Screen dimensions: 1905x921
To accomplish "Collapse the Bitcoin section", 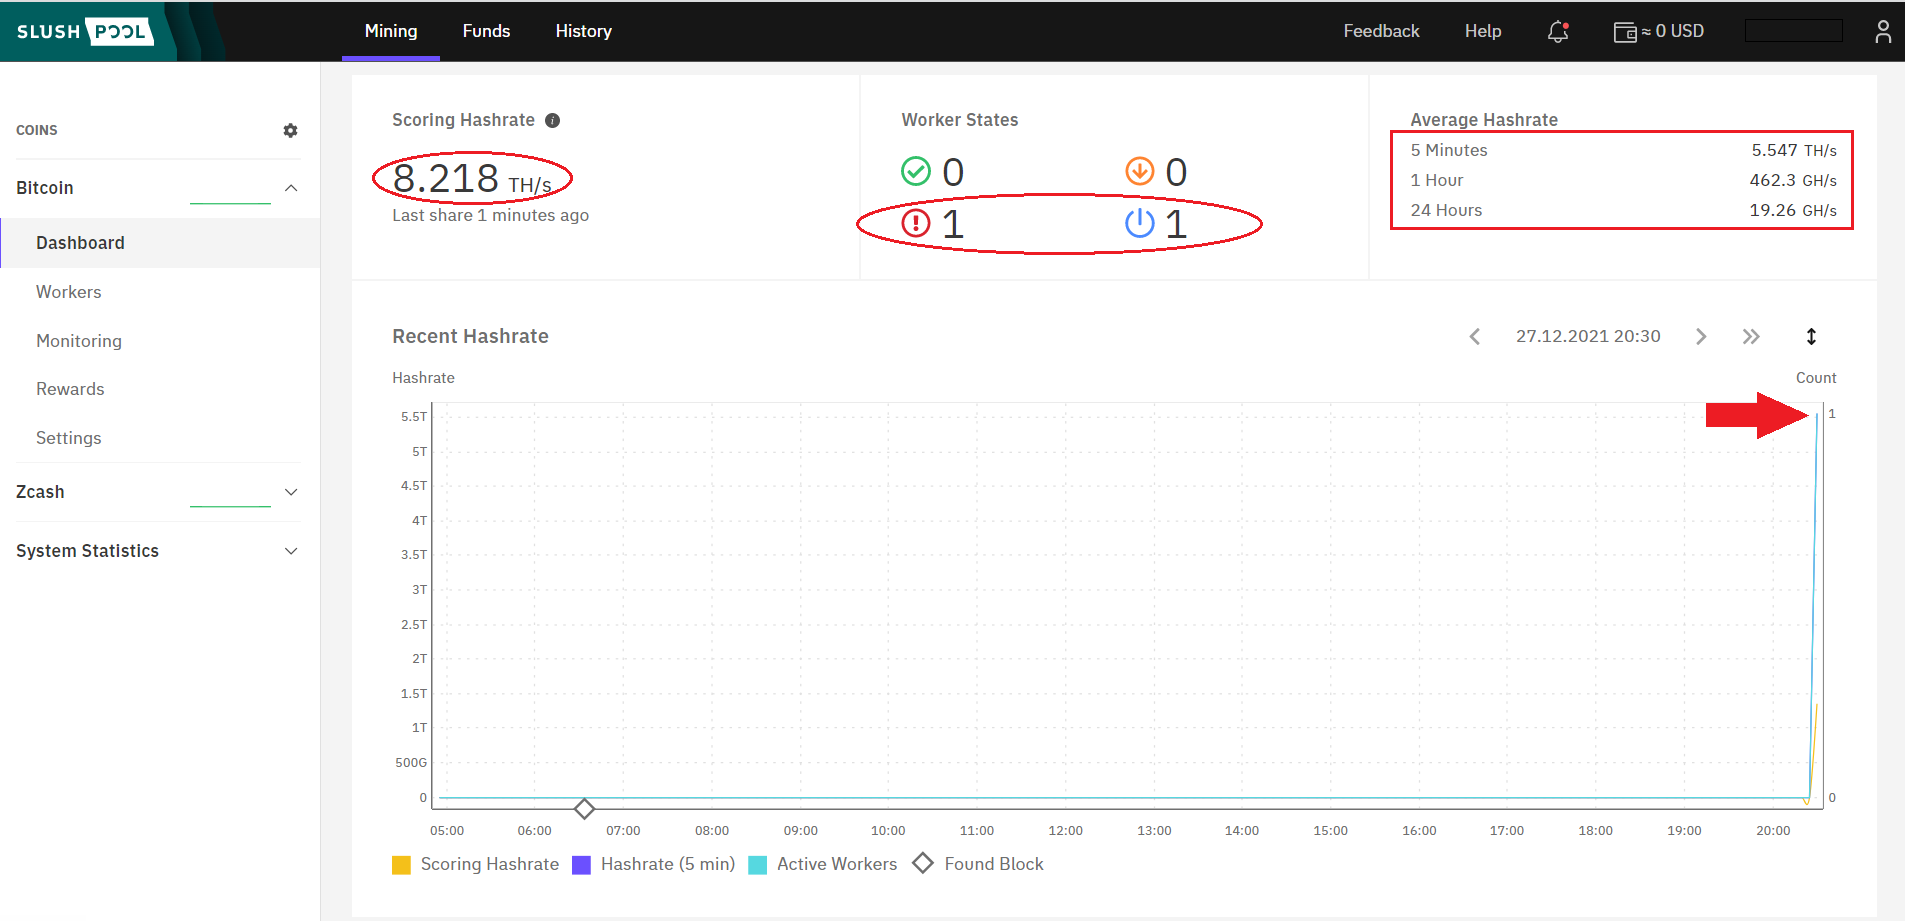I will coord(291,188).
